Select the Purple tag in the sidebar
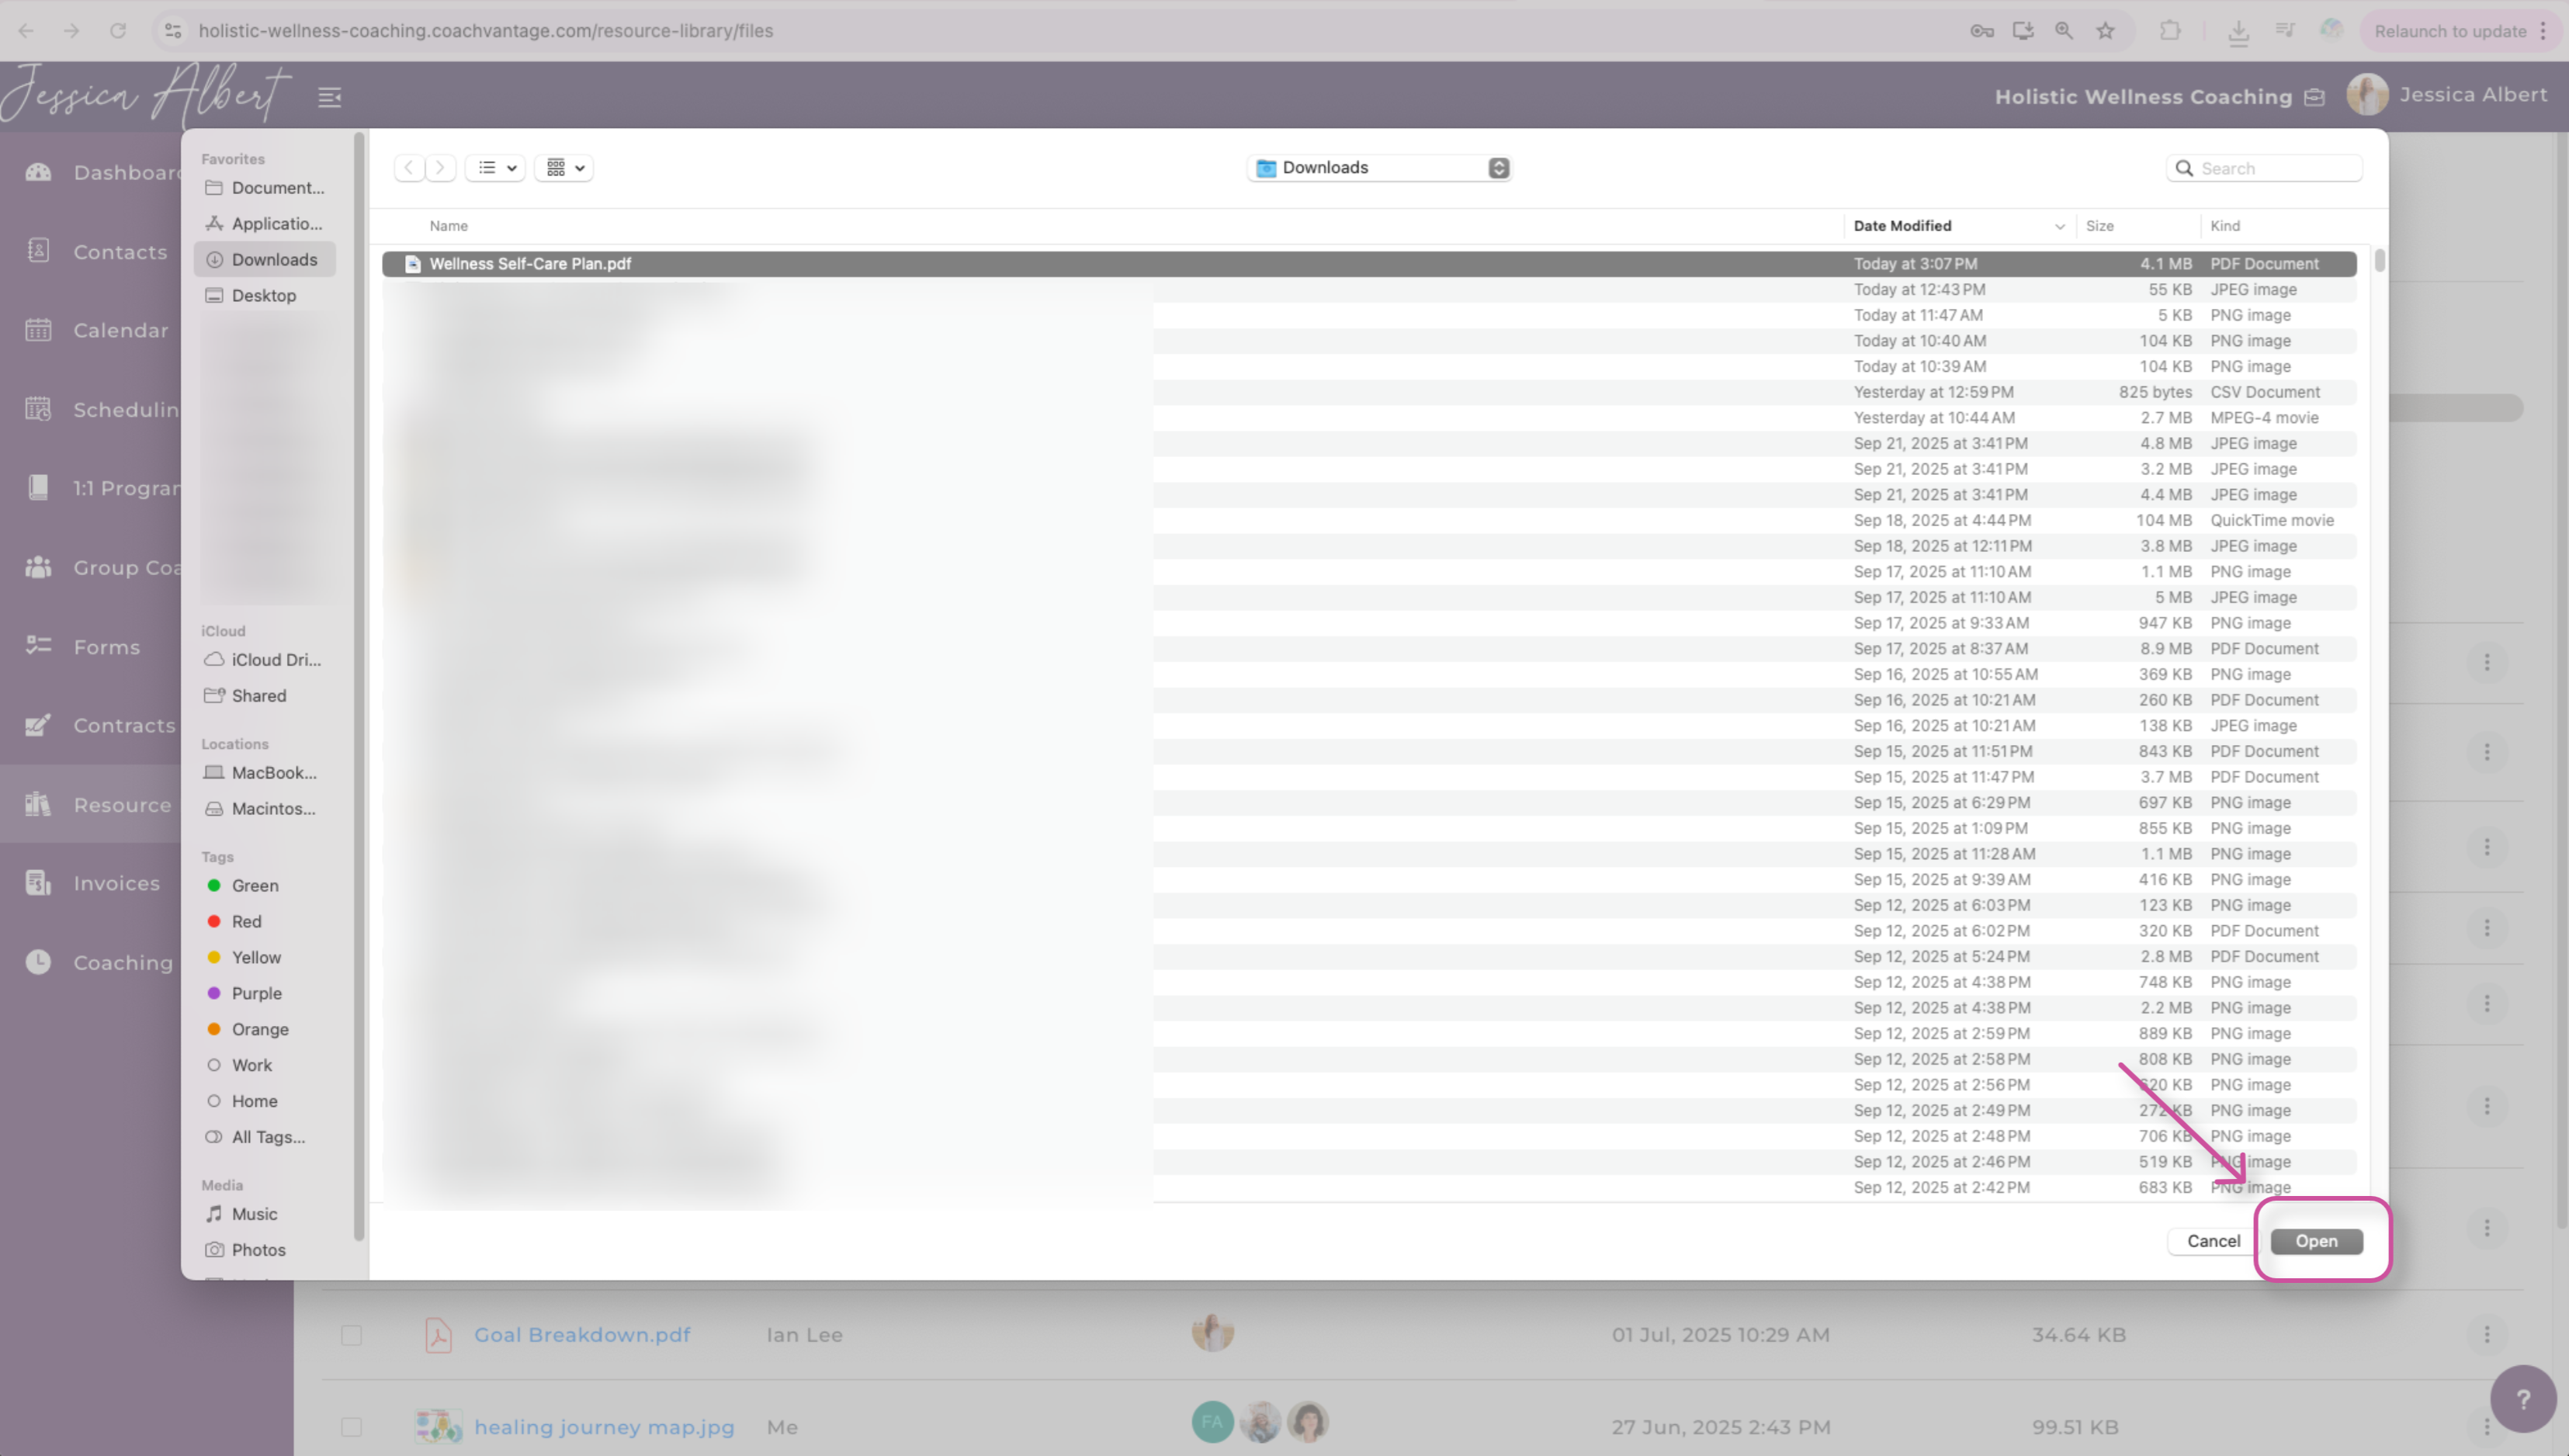The image size is (2569, 1456). click(256, 993)
